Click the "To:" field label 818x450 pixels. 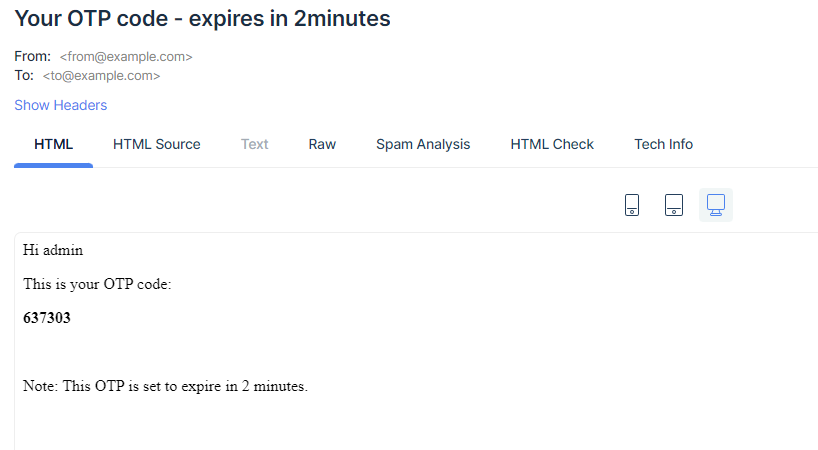click(x=24, y=75)
